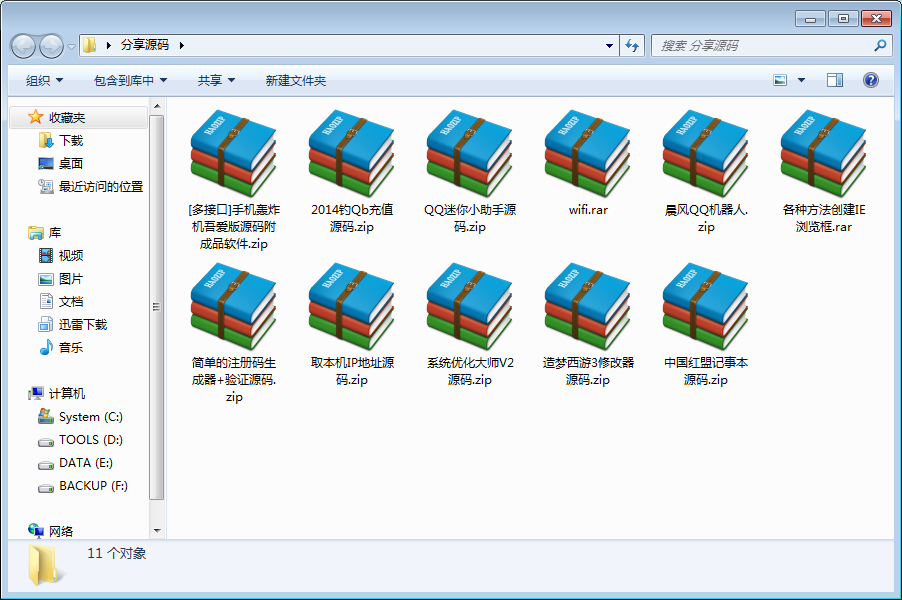Click the 计算机 computer icon
902x600 pixels.
coord(36,393)
